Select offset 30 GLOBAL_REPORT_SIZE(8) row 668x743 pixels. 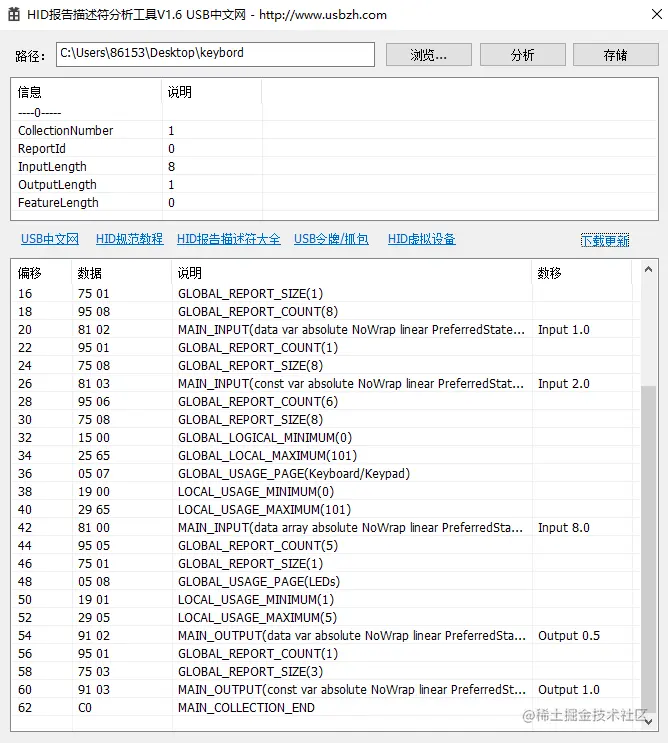[326, 419]
